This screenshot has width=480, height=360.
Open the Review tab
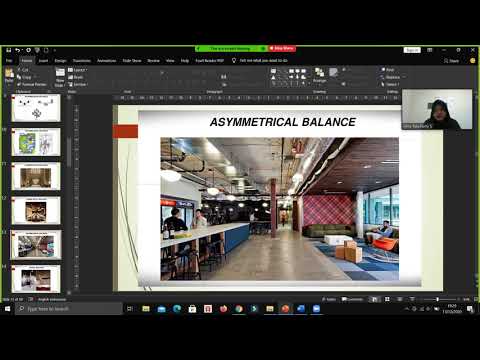(154, 61)
